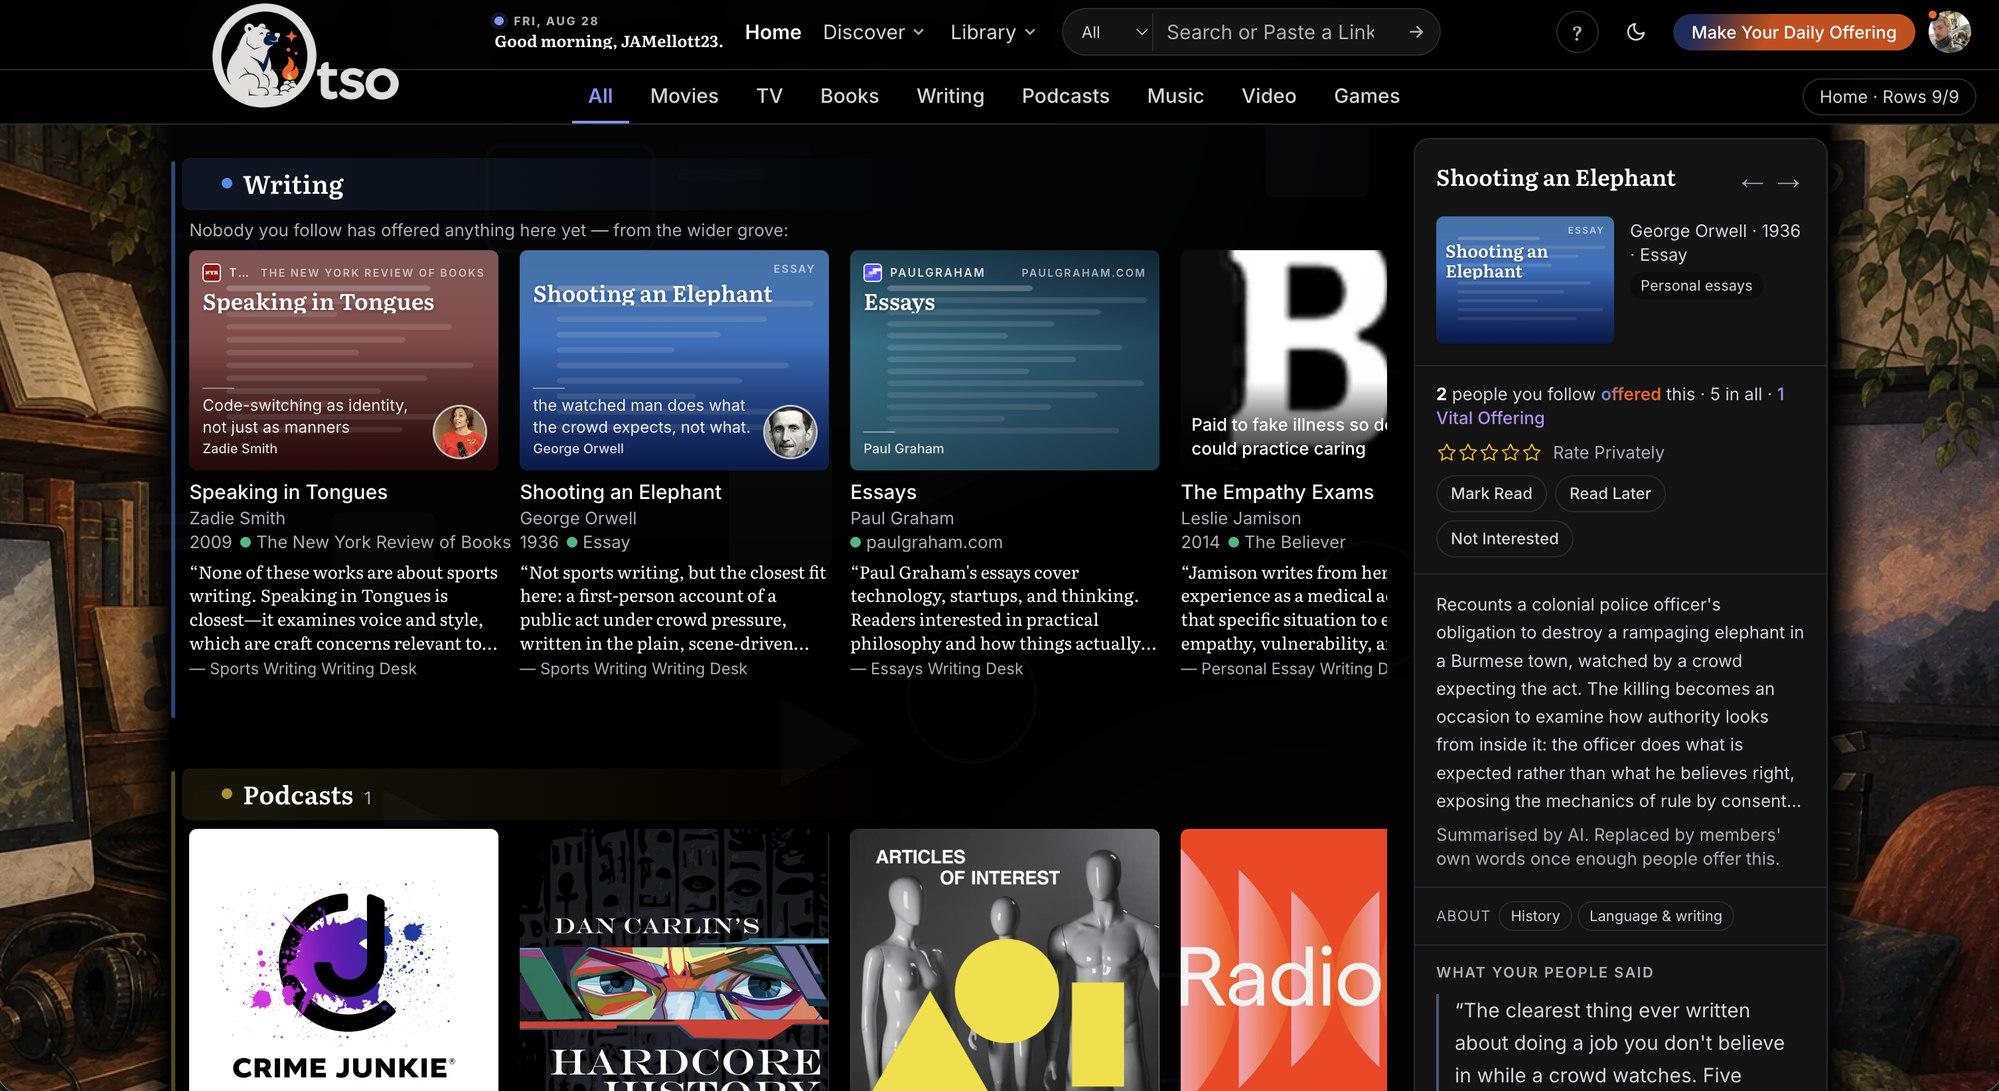
Task: Click the Zadie Smith author name below card
Action: [237, 518]
